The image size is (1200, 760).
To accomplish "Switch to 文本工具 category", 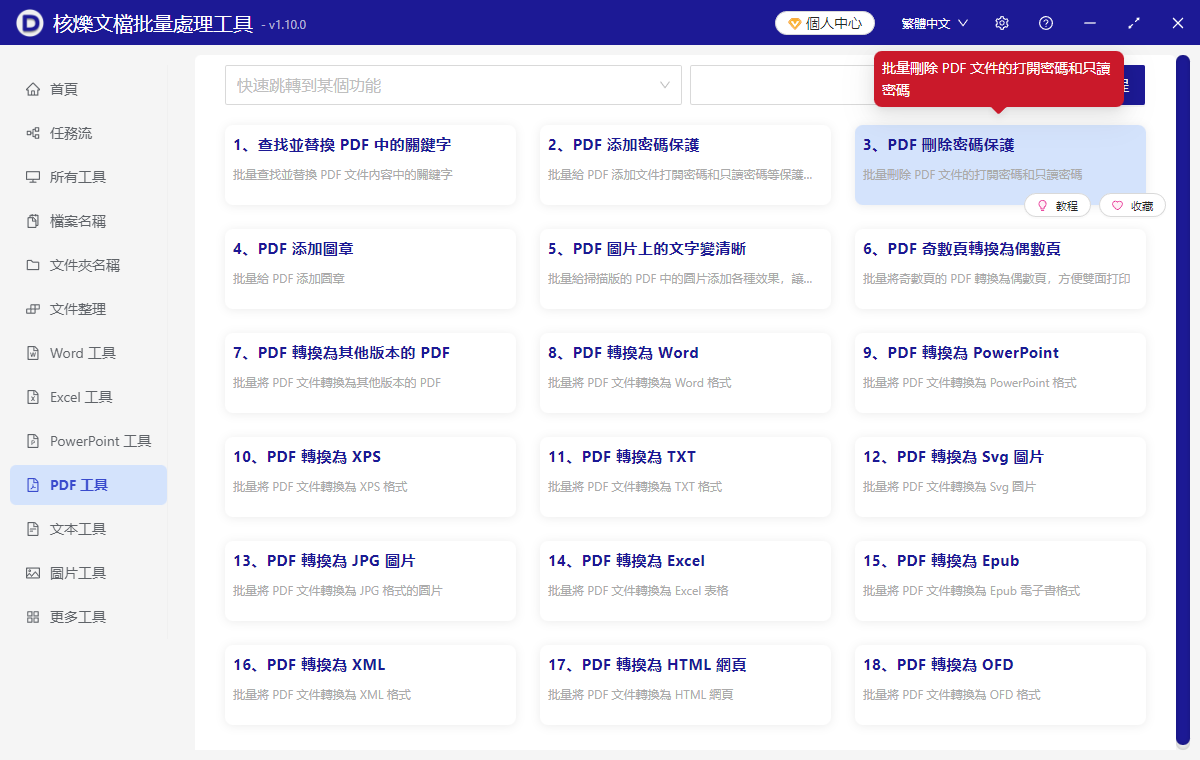I will (x=88, y=529).
